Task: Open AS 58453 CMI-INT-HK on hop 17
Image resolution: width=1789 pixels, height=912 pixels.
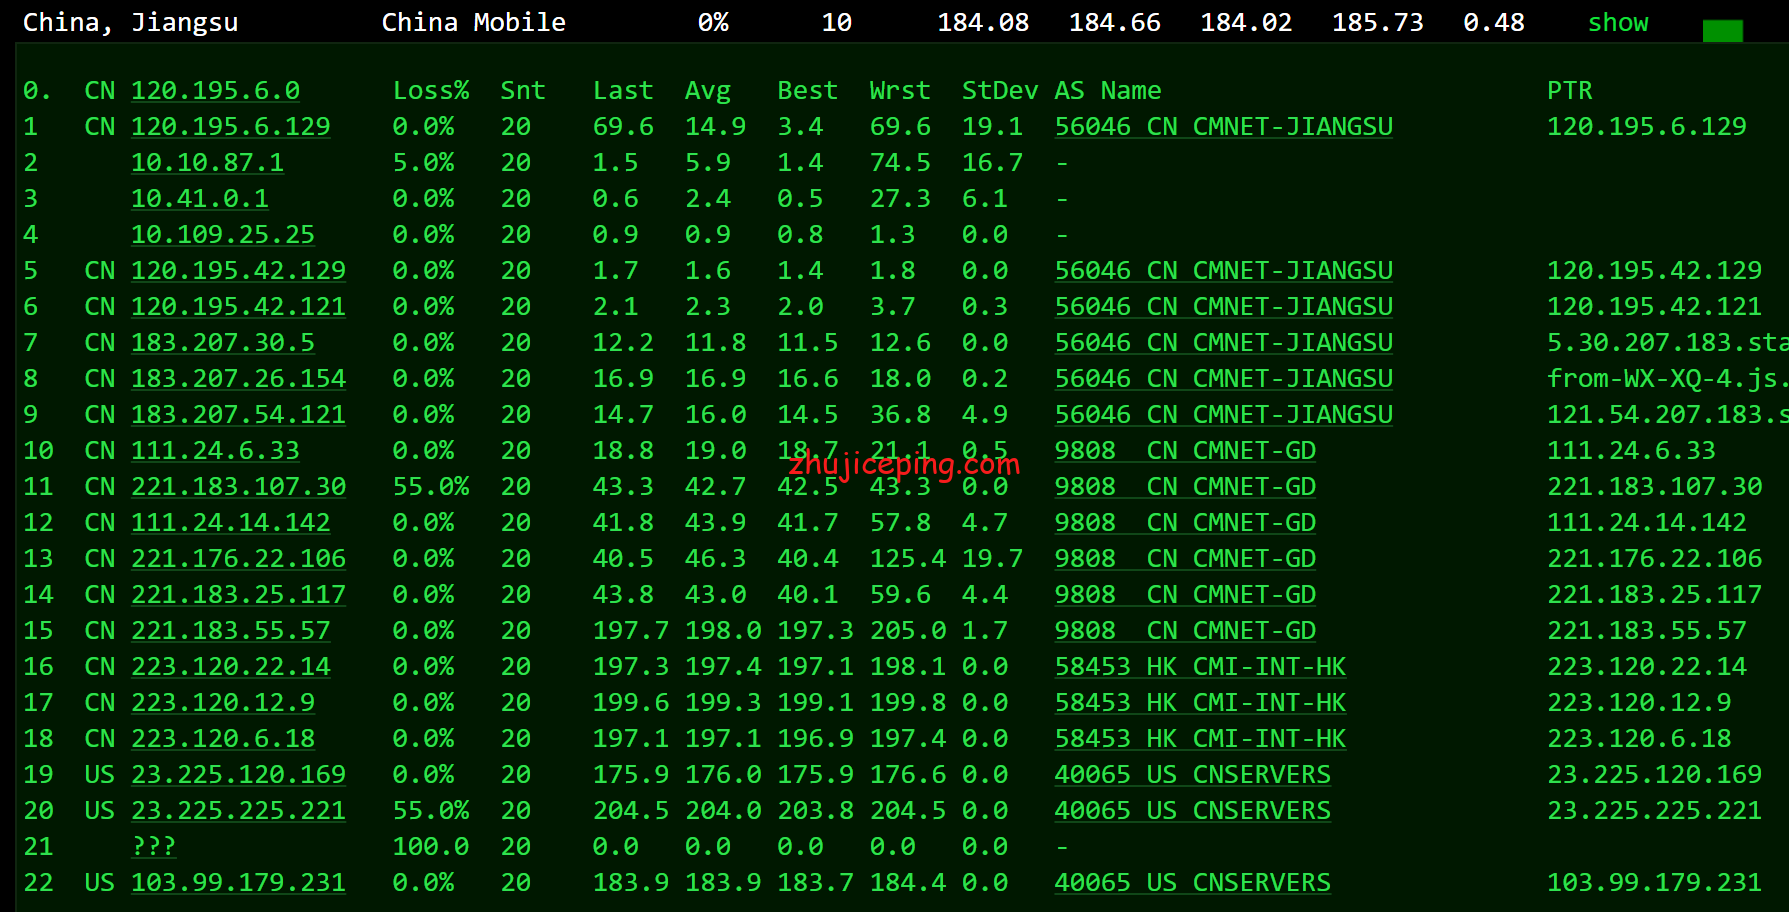Action: pyautogui.click(x=1200, y=702)
